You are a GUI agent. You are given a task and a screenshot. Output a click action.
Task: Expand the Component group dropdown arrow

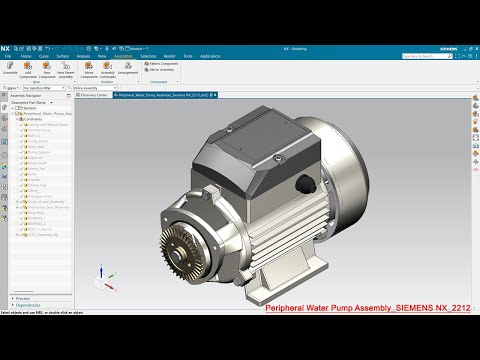[177, 82]
